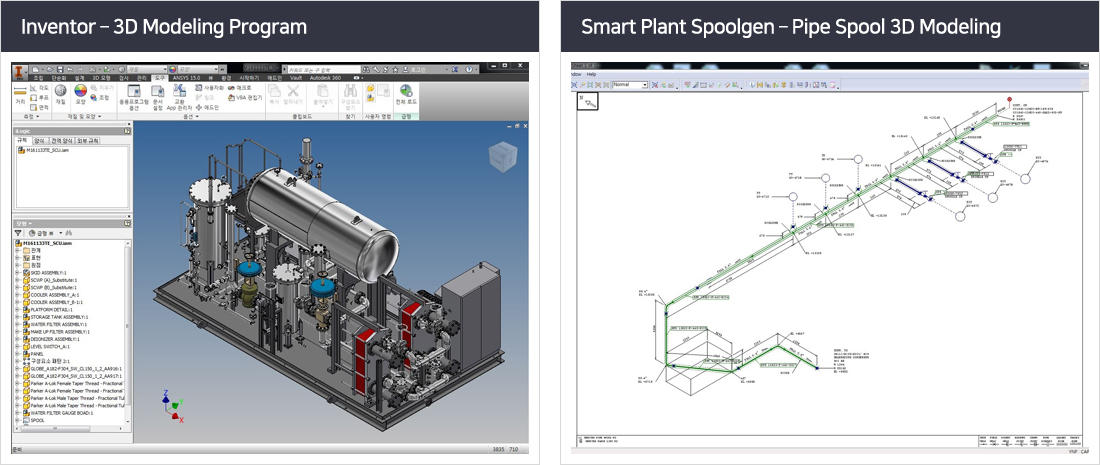Open the 매크로 macros tool
Screen dimensions: 1100x465
[x=239, y=88]
